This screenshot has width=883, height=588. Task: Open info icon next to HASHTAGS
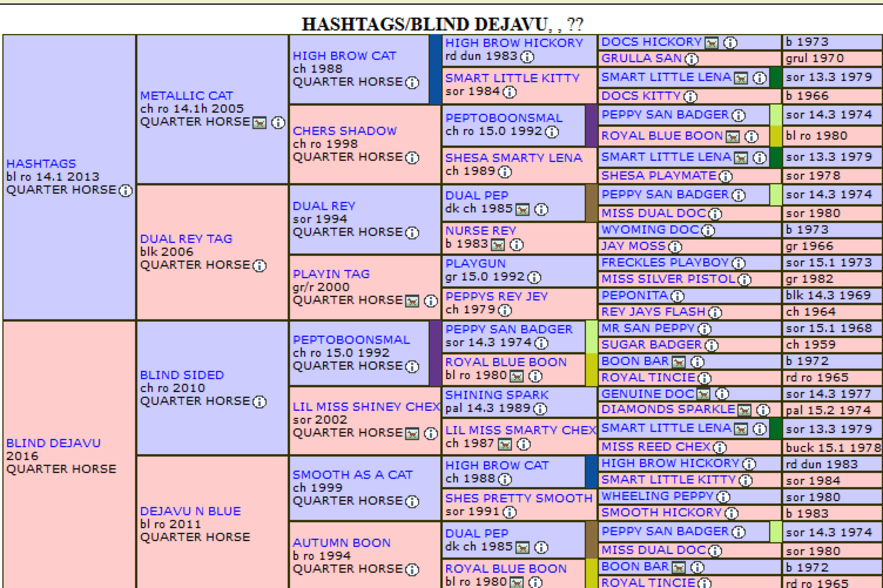pyautogui.click(x=126, y=191)
